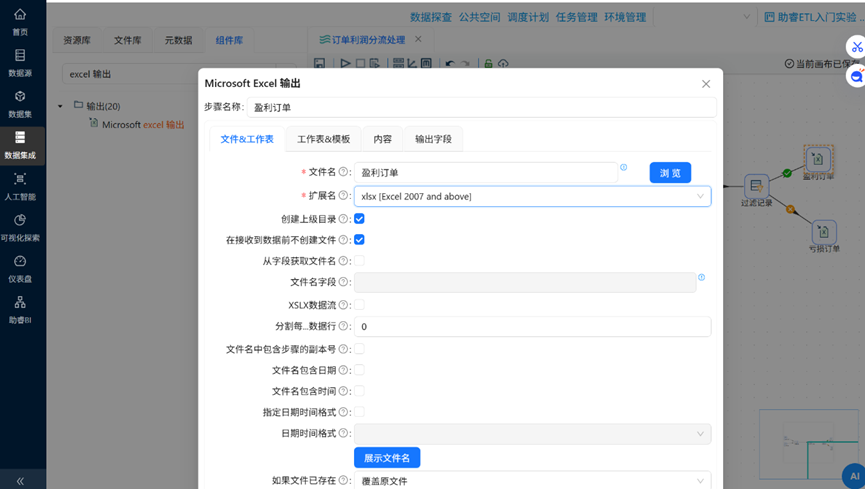This screenshot has width=865, height=489.
Task: Close the 订单利润分流处理 canvas tab
Action: pyautogui.click(x=418, y=39)
